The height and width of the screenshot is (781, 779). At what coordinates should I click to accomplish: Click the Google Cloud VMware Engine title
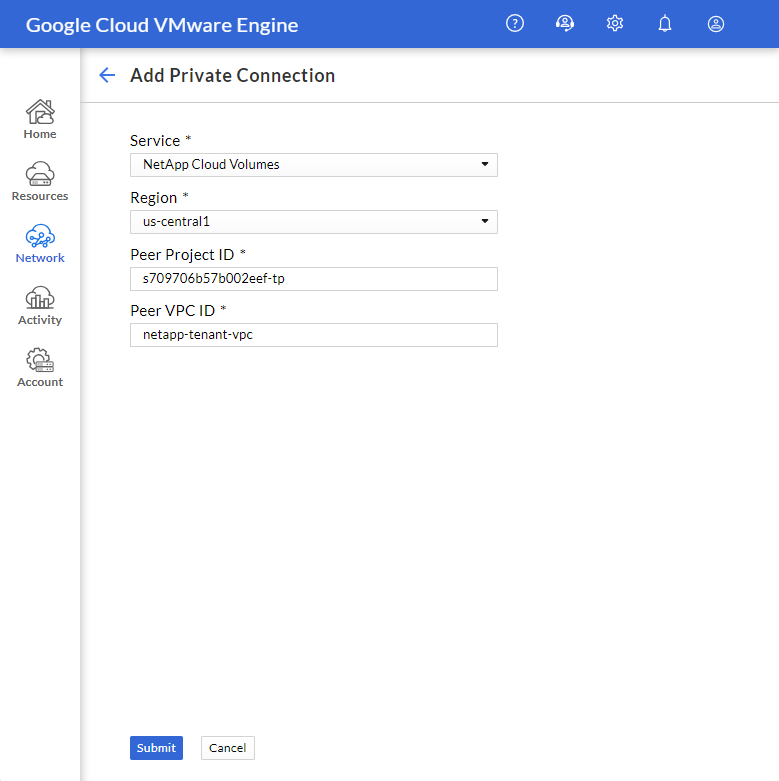pyautogui.click(x=162, y=25)
